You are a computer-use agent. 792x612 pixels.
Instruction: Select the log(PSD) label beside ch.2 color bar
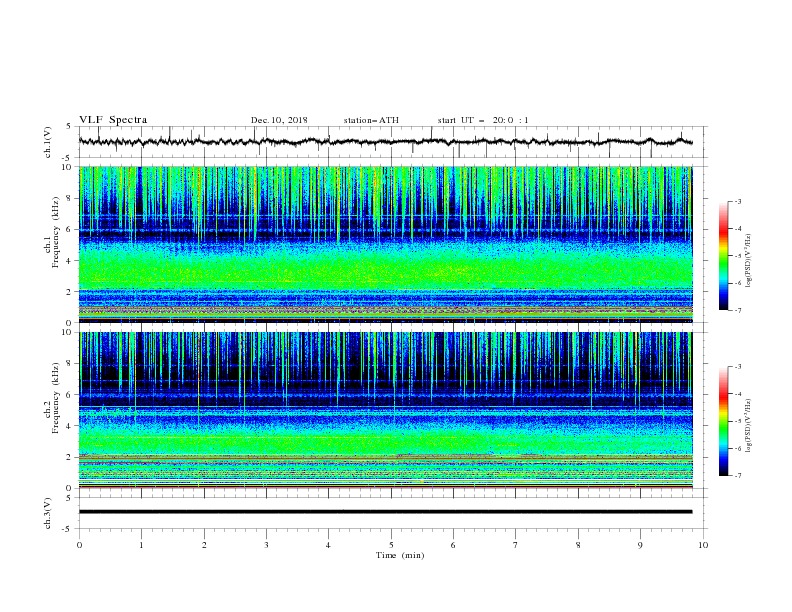click(x=749, y=426)
